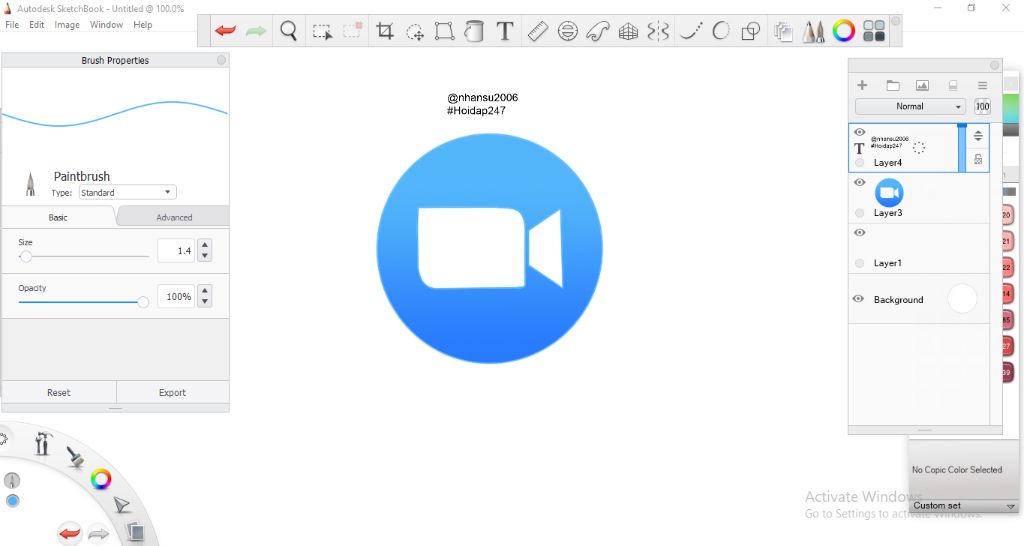Select the Distort transform tool

pos(444,31)
